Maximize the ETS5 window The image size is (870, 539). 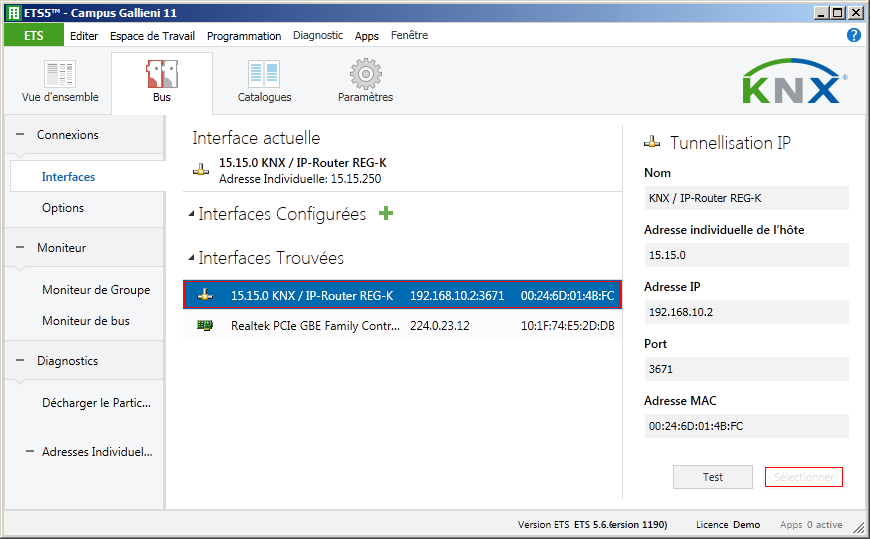coord(838,13)
